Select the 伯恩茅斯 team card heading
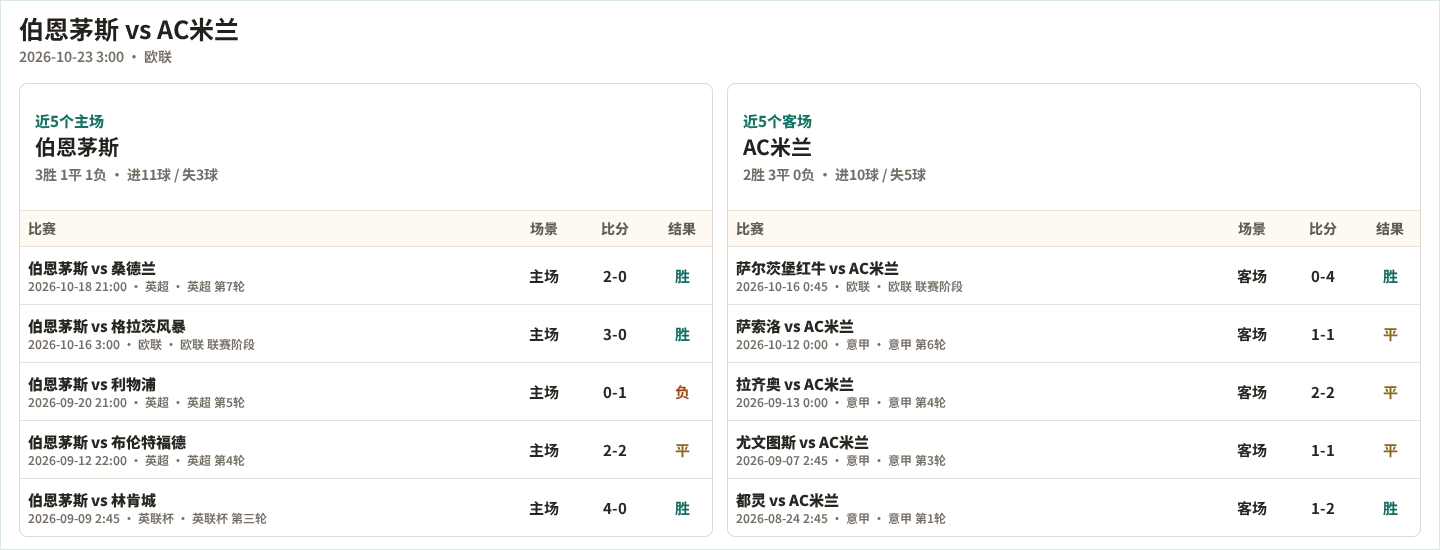 [77, 147]
